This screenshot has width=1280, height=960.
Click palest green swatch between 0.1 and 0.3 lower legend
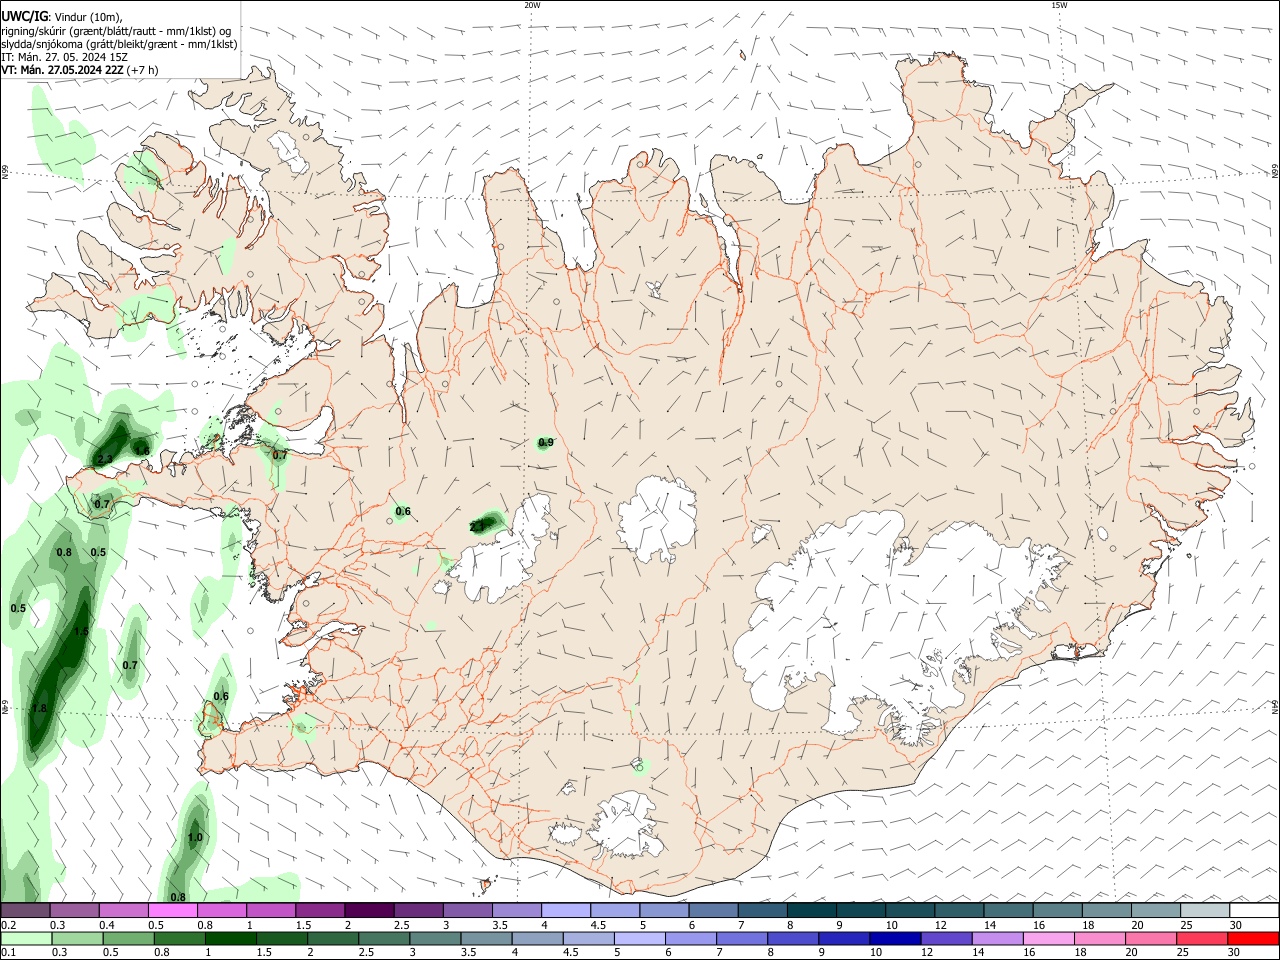point(26,939)
